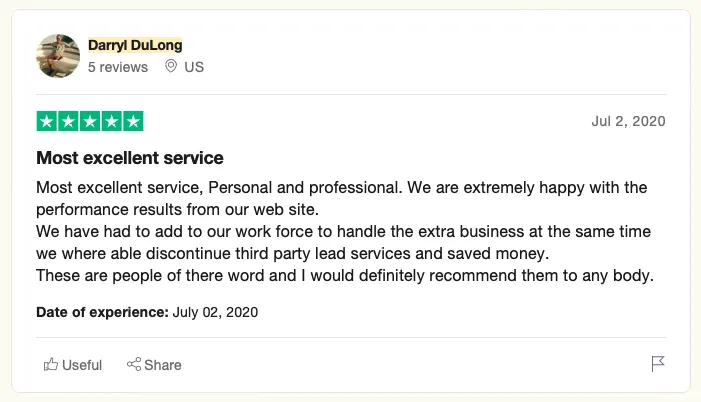
Task: Click the fourth green rating star
Action: tap(112, 122)
